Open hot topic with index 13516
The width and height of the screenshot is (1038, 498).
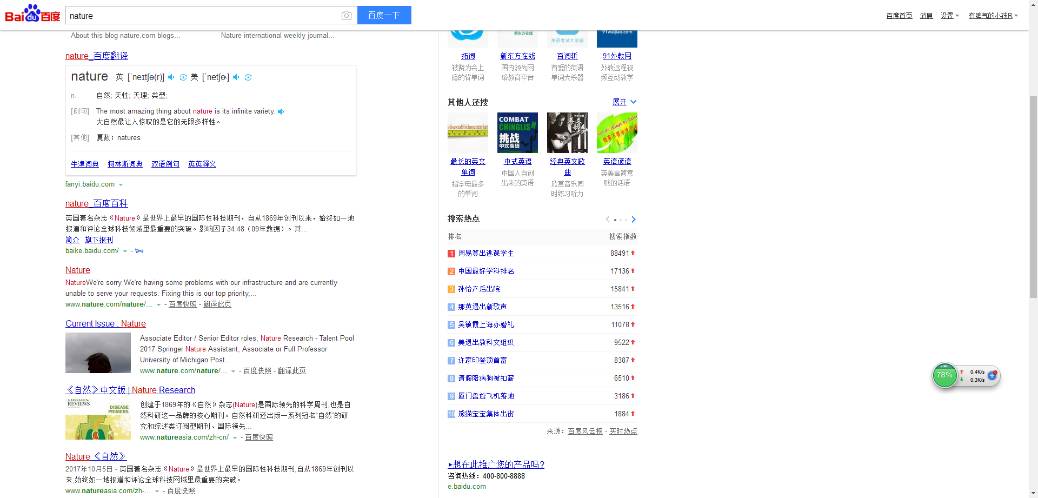tap(483, 307)
